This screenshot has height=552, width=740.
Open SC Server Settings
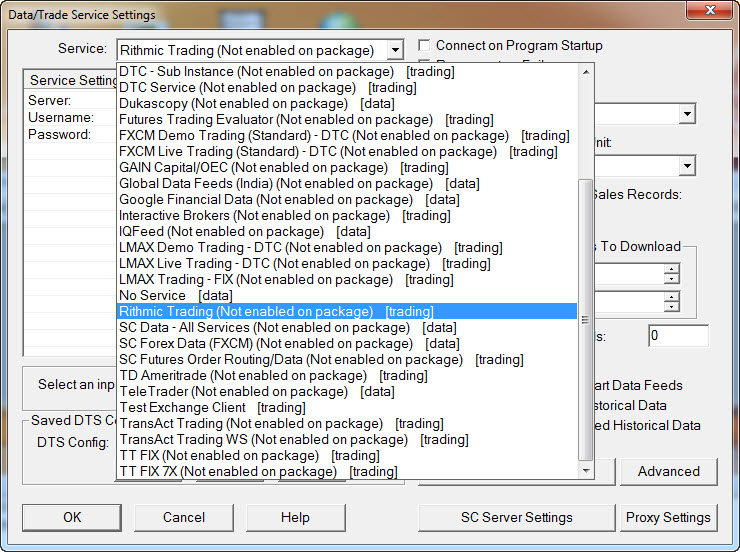click(516, 518)
